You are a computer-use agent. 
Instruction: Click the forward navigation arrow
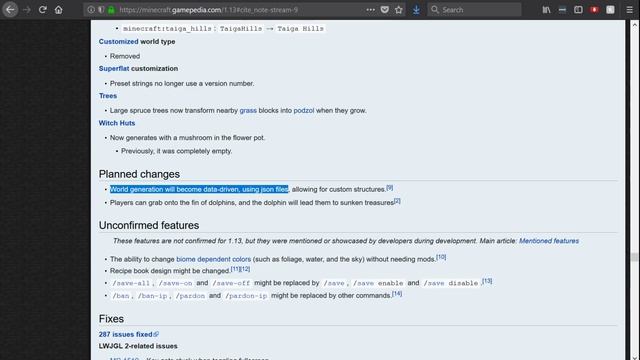pyautogui.click(x=27, y=9)
